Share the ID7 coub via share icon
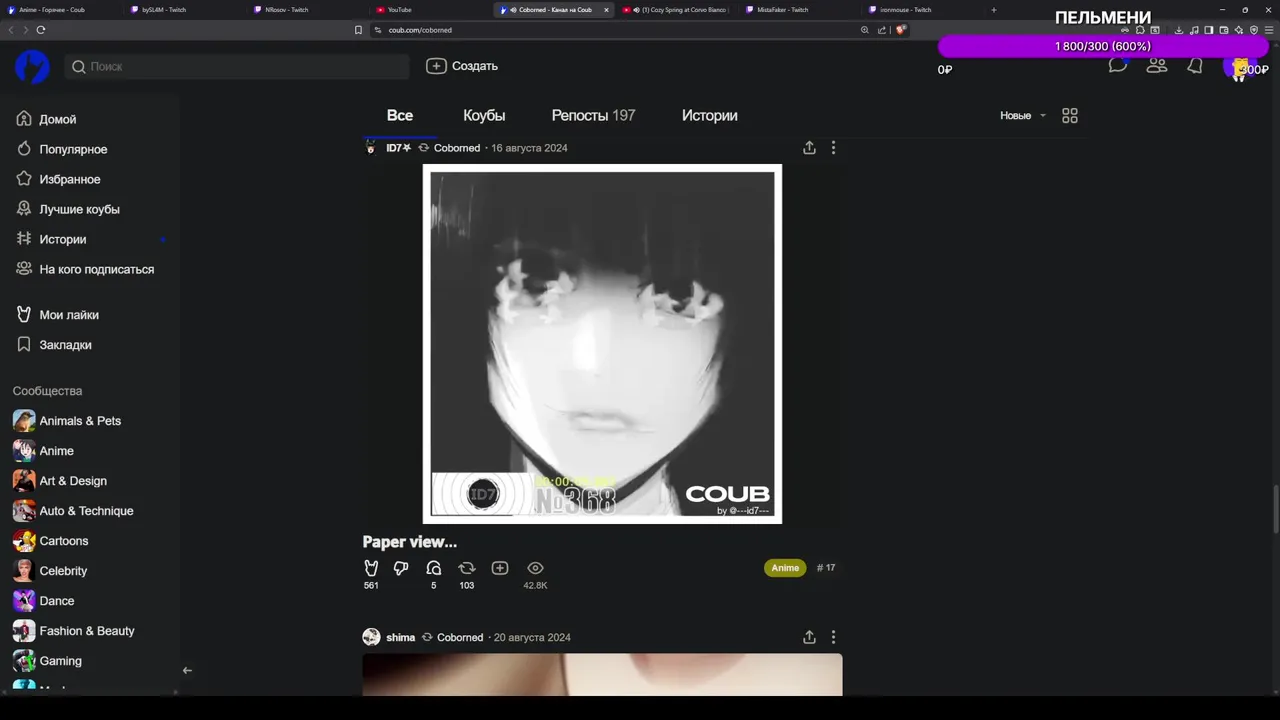This screenshot has width=1280, height=720. point(809,148)
